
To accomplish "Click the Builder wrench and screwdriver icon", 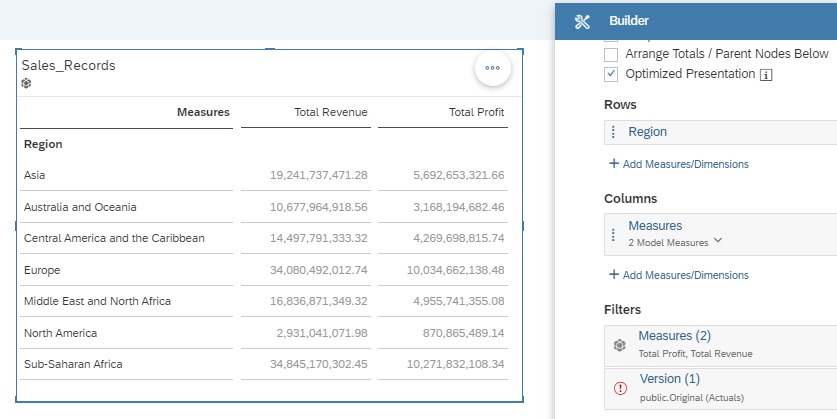I will pos(582,21).
